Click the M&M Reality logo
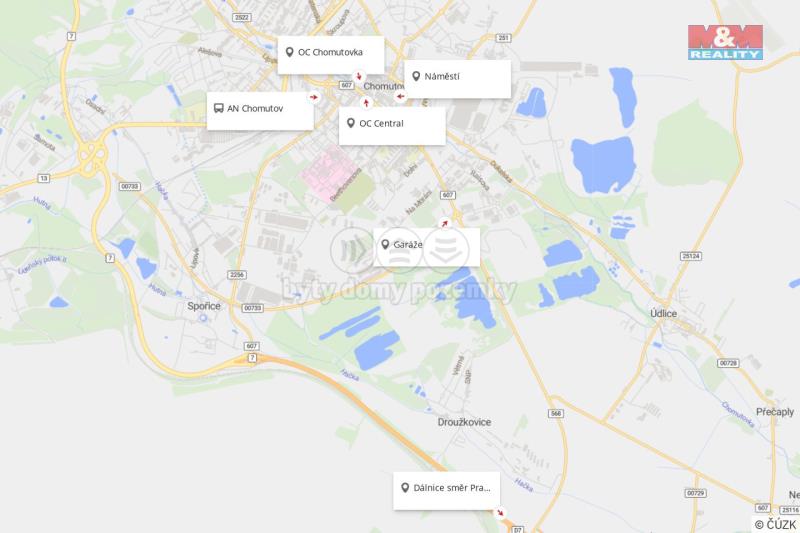 click(x=725, y=42)
